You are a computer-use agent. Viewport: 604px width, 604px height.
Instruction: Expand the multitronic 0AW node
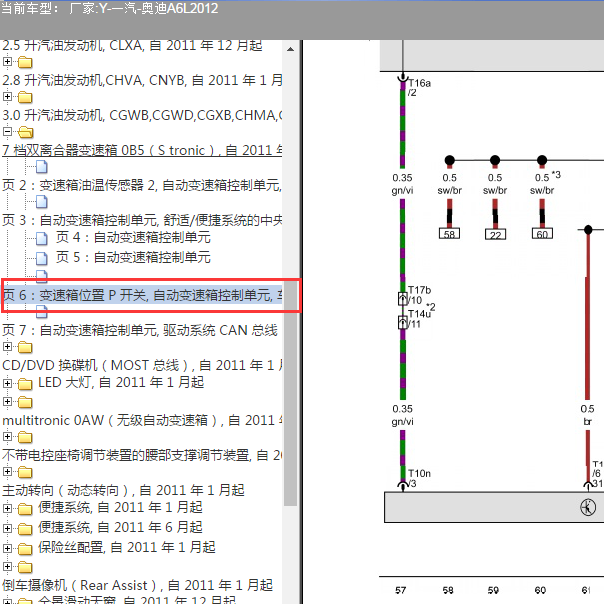tap(7, 401)
